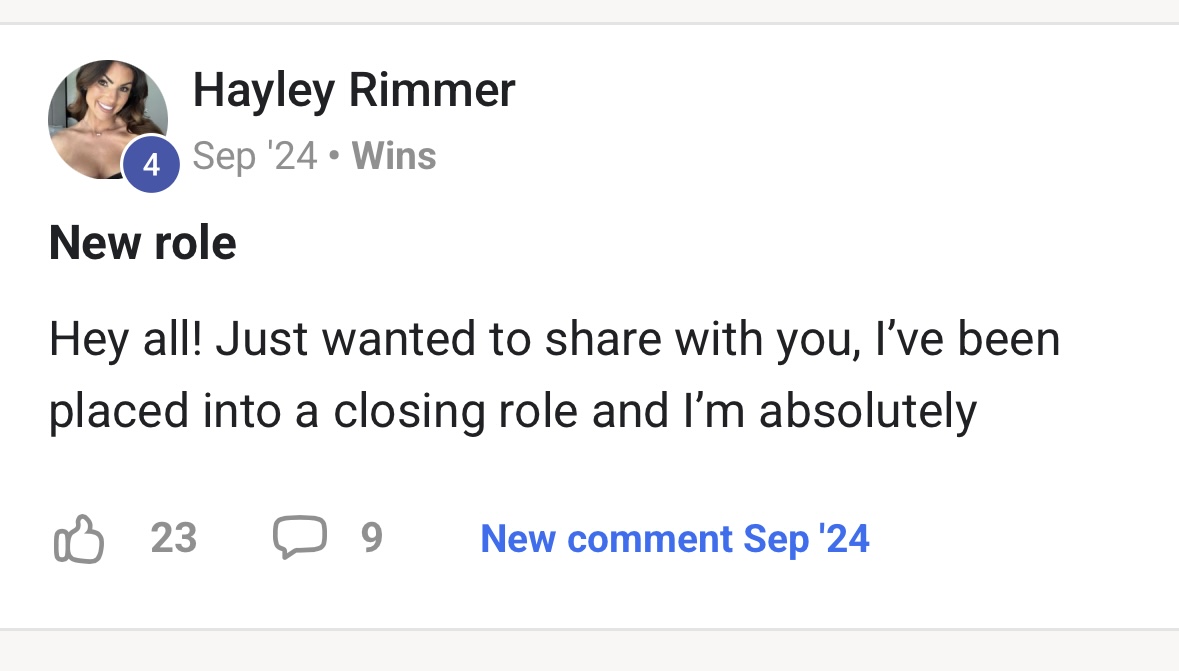
Task: Click the word "absolutely" in the preview
Action: pos(868,411)
